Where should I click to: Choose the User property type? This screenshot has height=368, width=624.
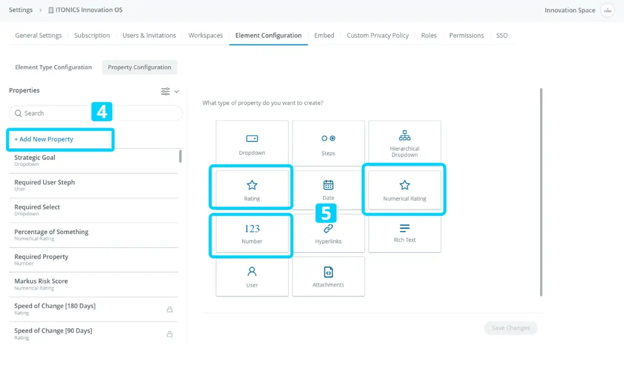coord(252,277)
